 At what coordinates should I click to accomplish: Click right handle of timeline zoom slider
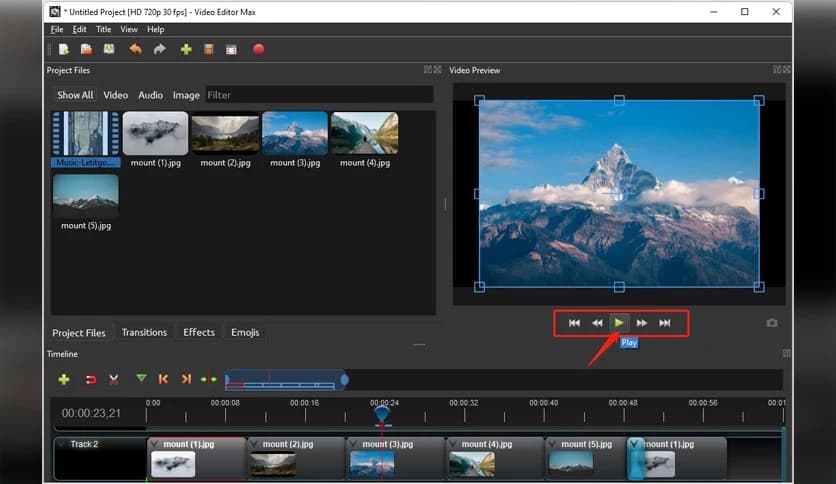344,380
